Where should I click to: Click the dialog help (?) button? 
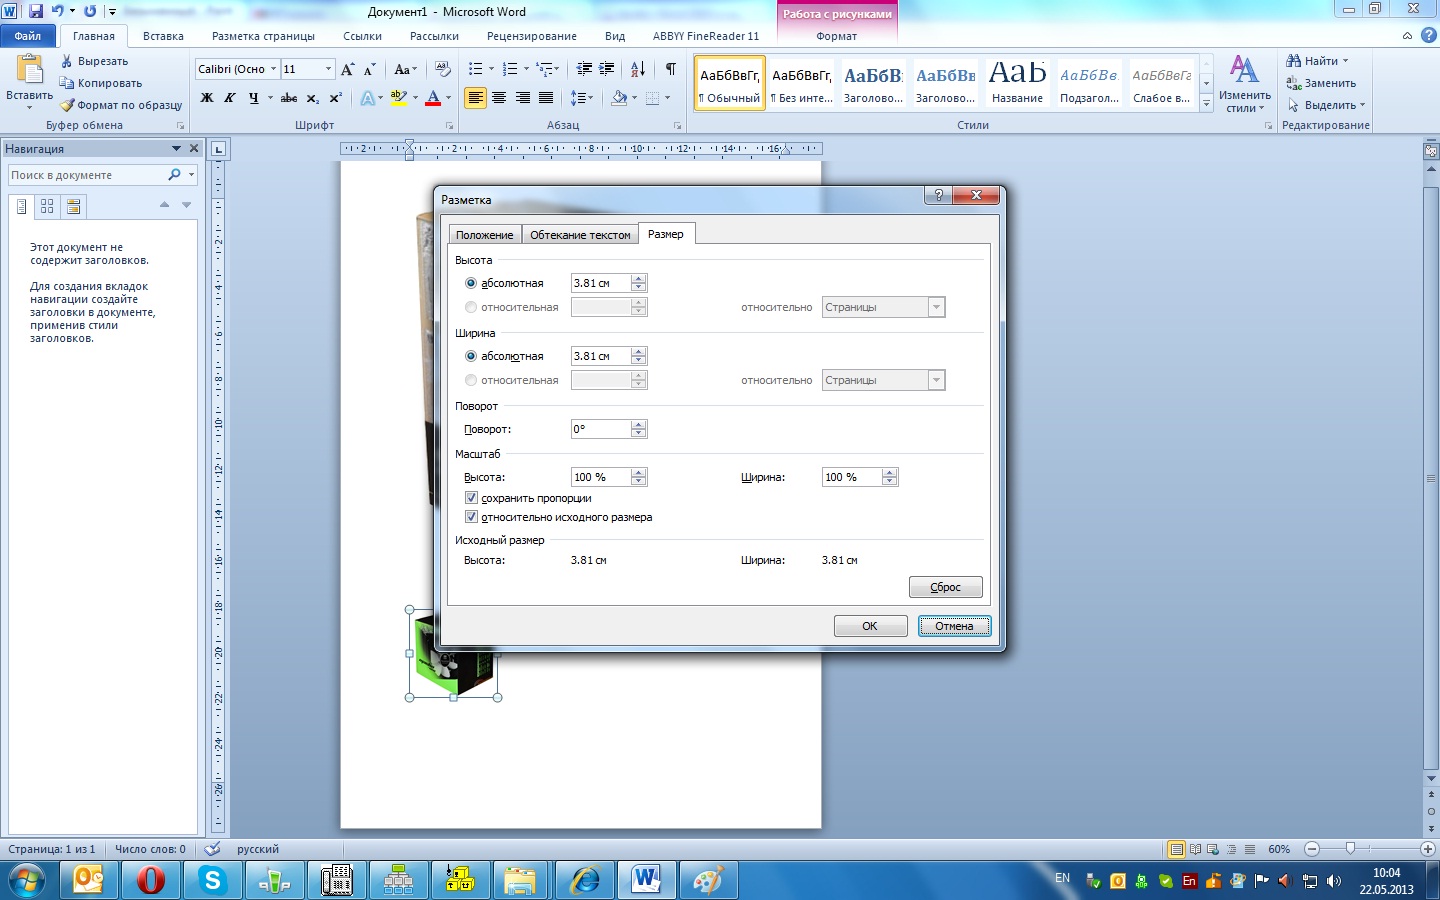(x=938, y=195)
